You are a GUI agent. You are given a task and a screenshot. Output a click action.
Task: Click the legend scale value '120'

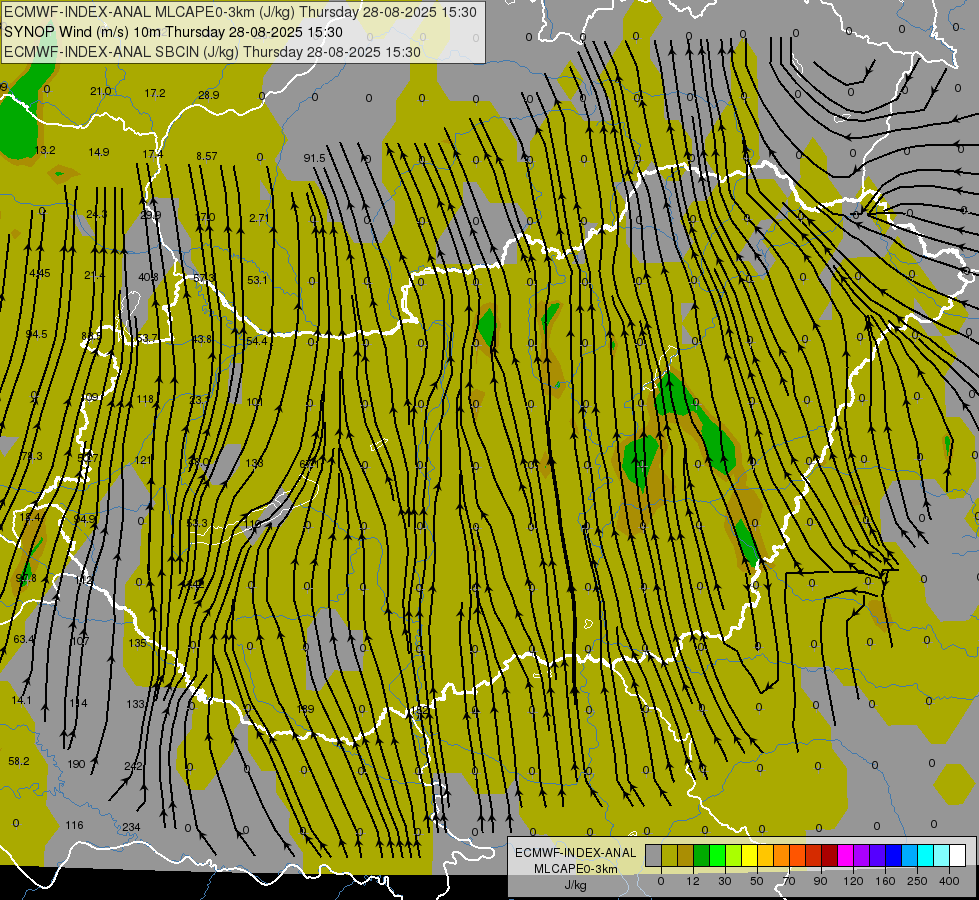(853, 881)
